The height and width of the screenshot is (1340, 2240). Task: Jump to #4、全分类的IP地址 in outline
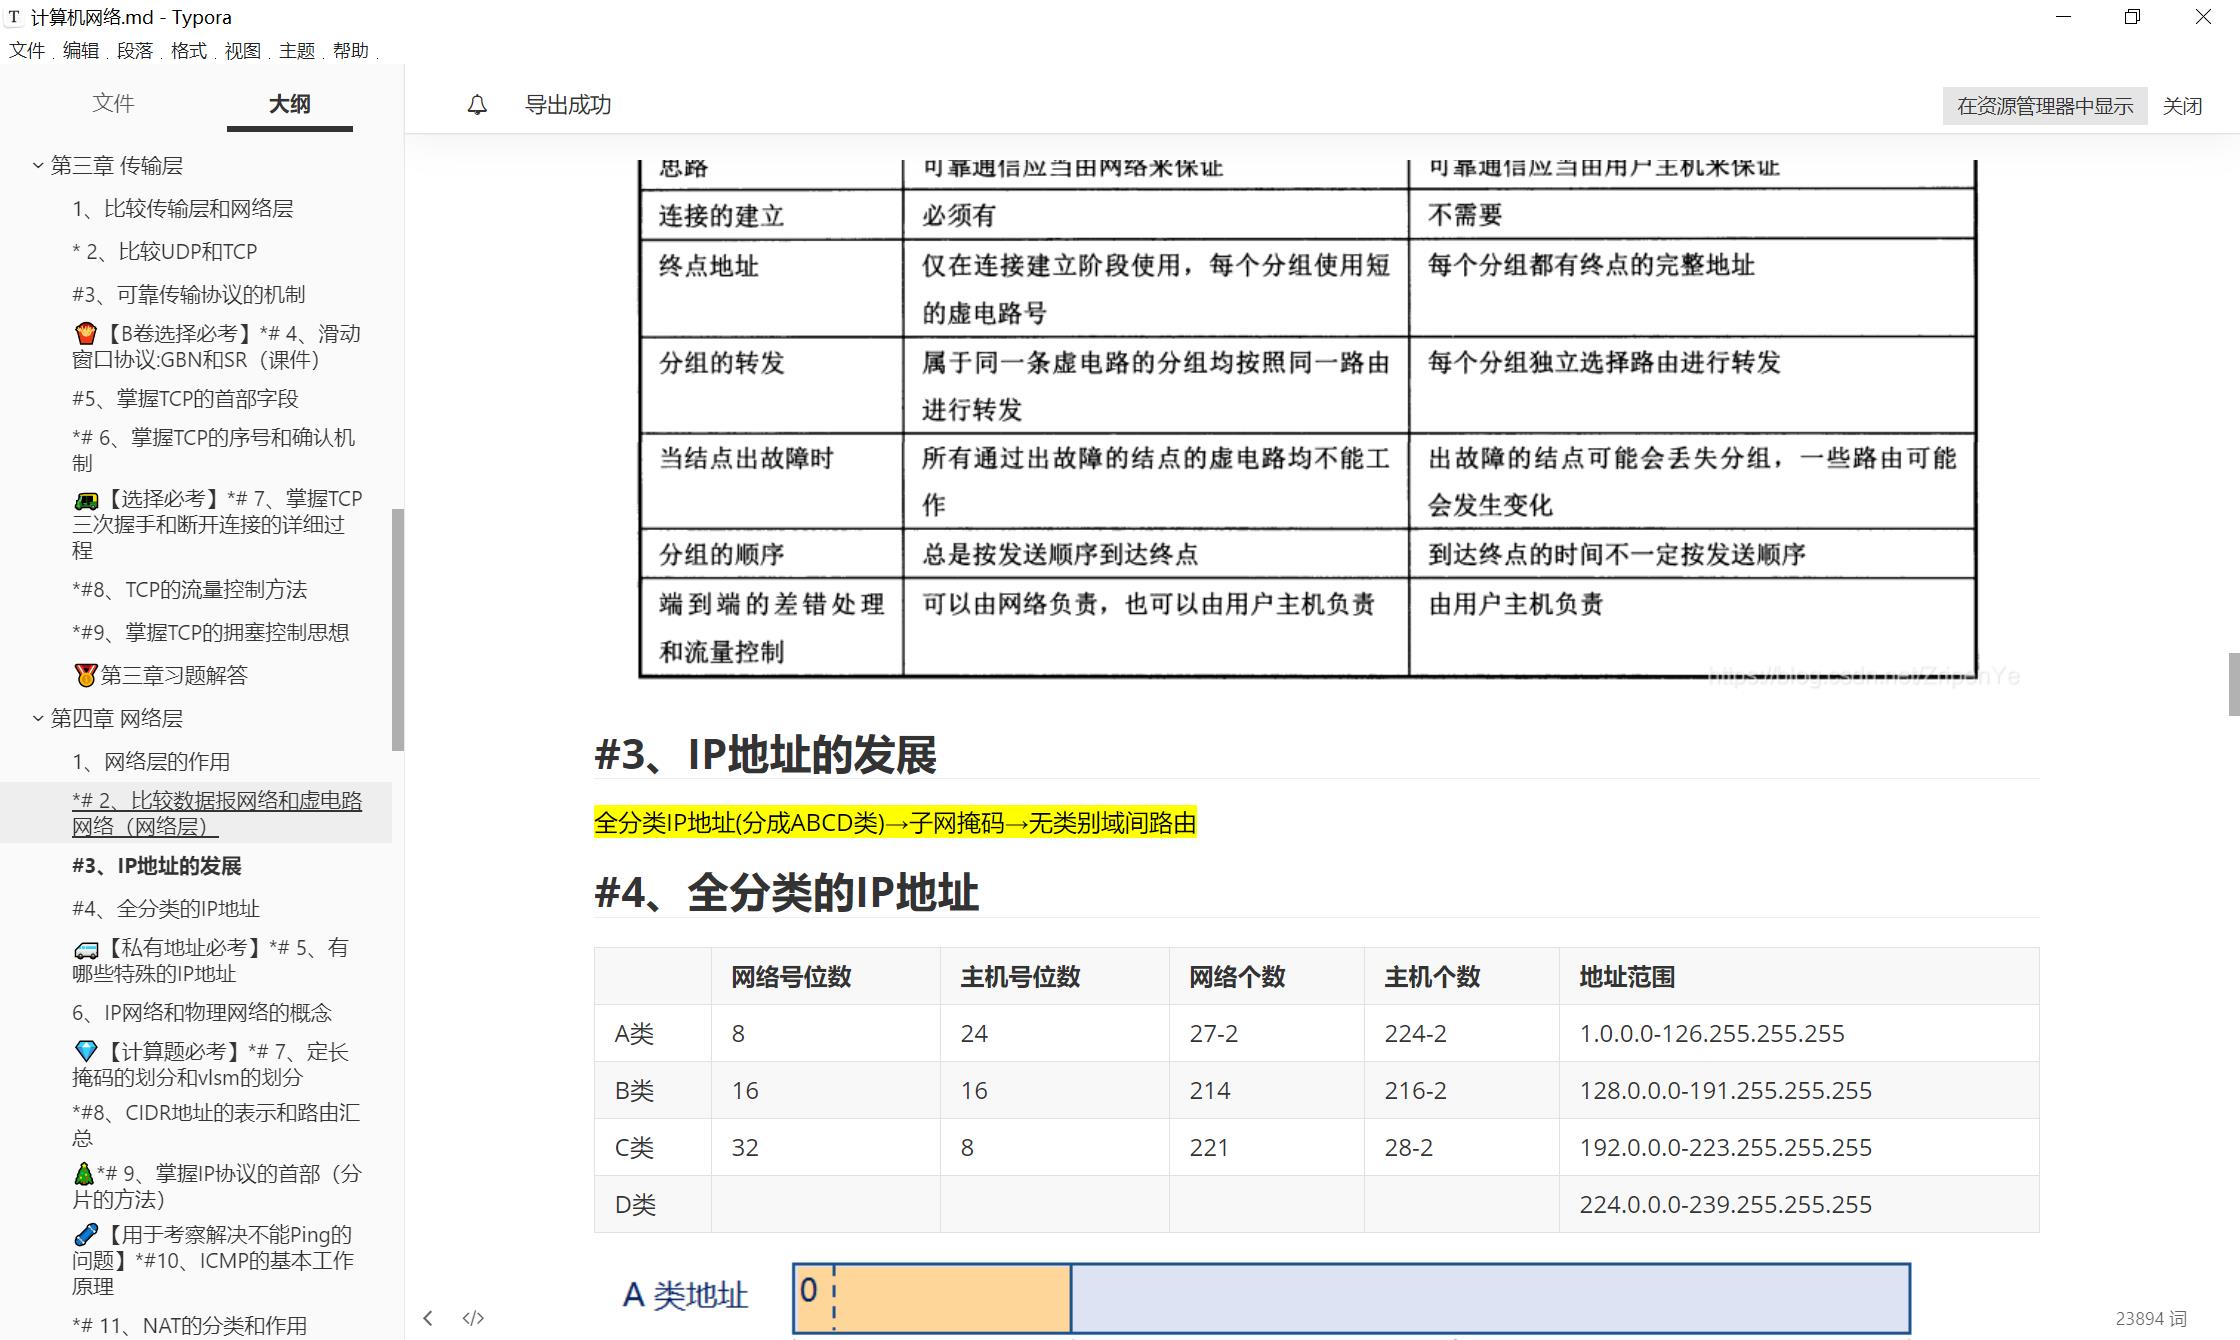(166, 909)
